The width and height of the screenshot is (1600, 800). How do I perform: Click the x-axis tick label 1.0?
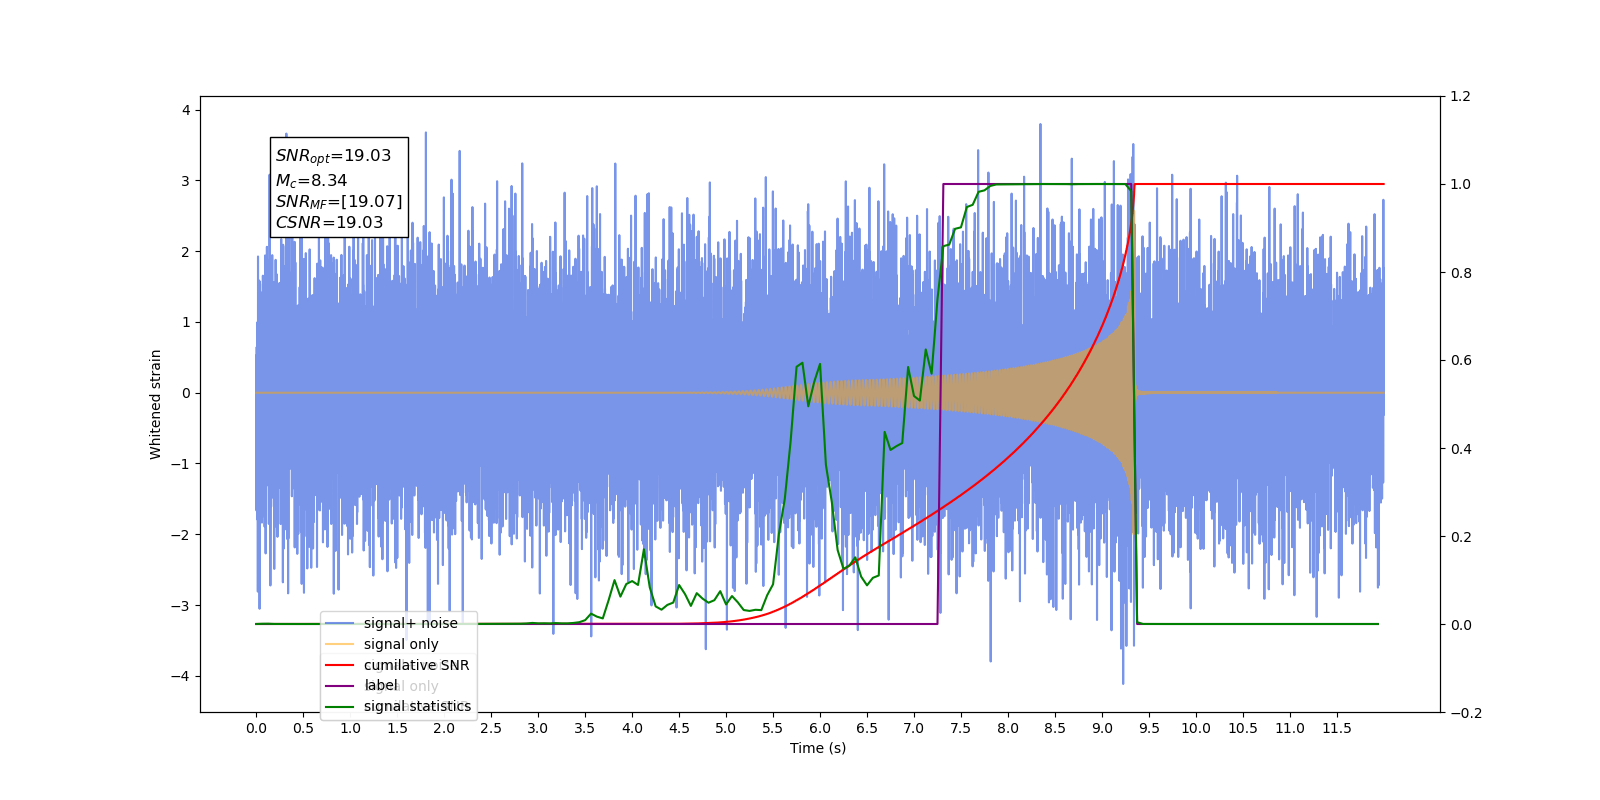[350, 728]
